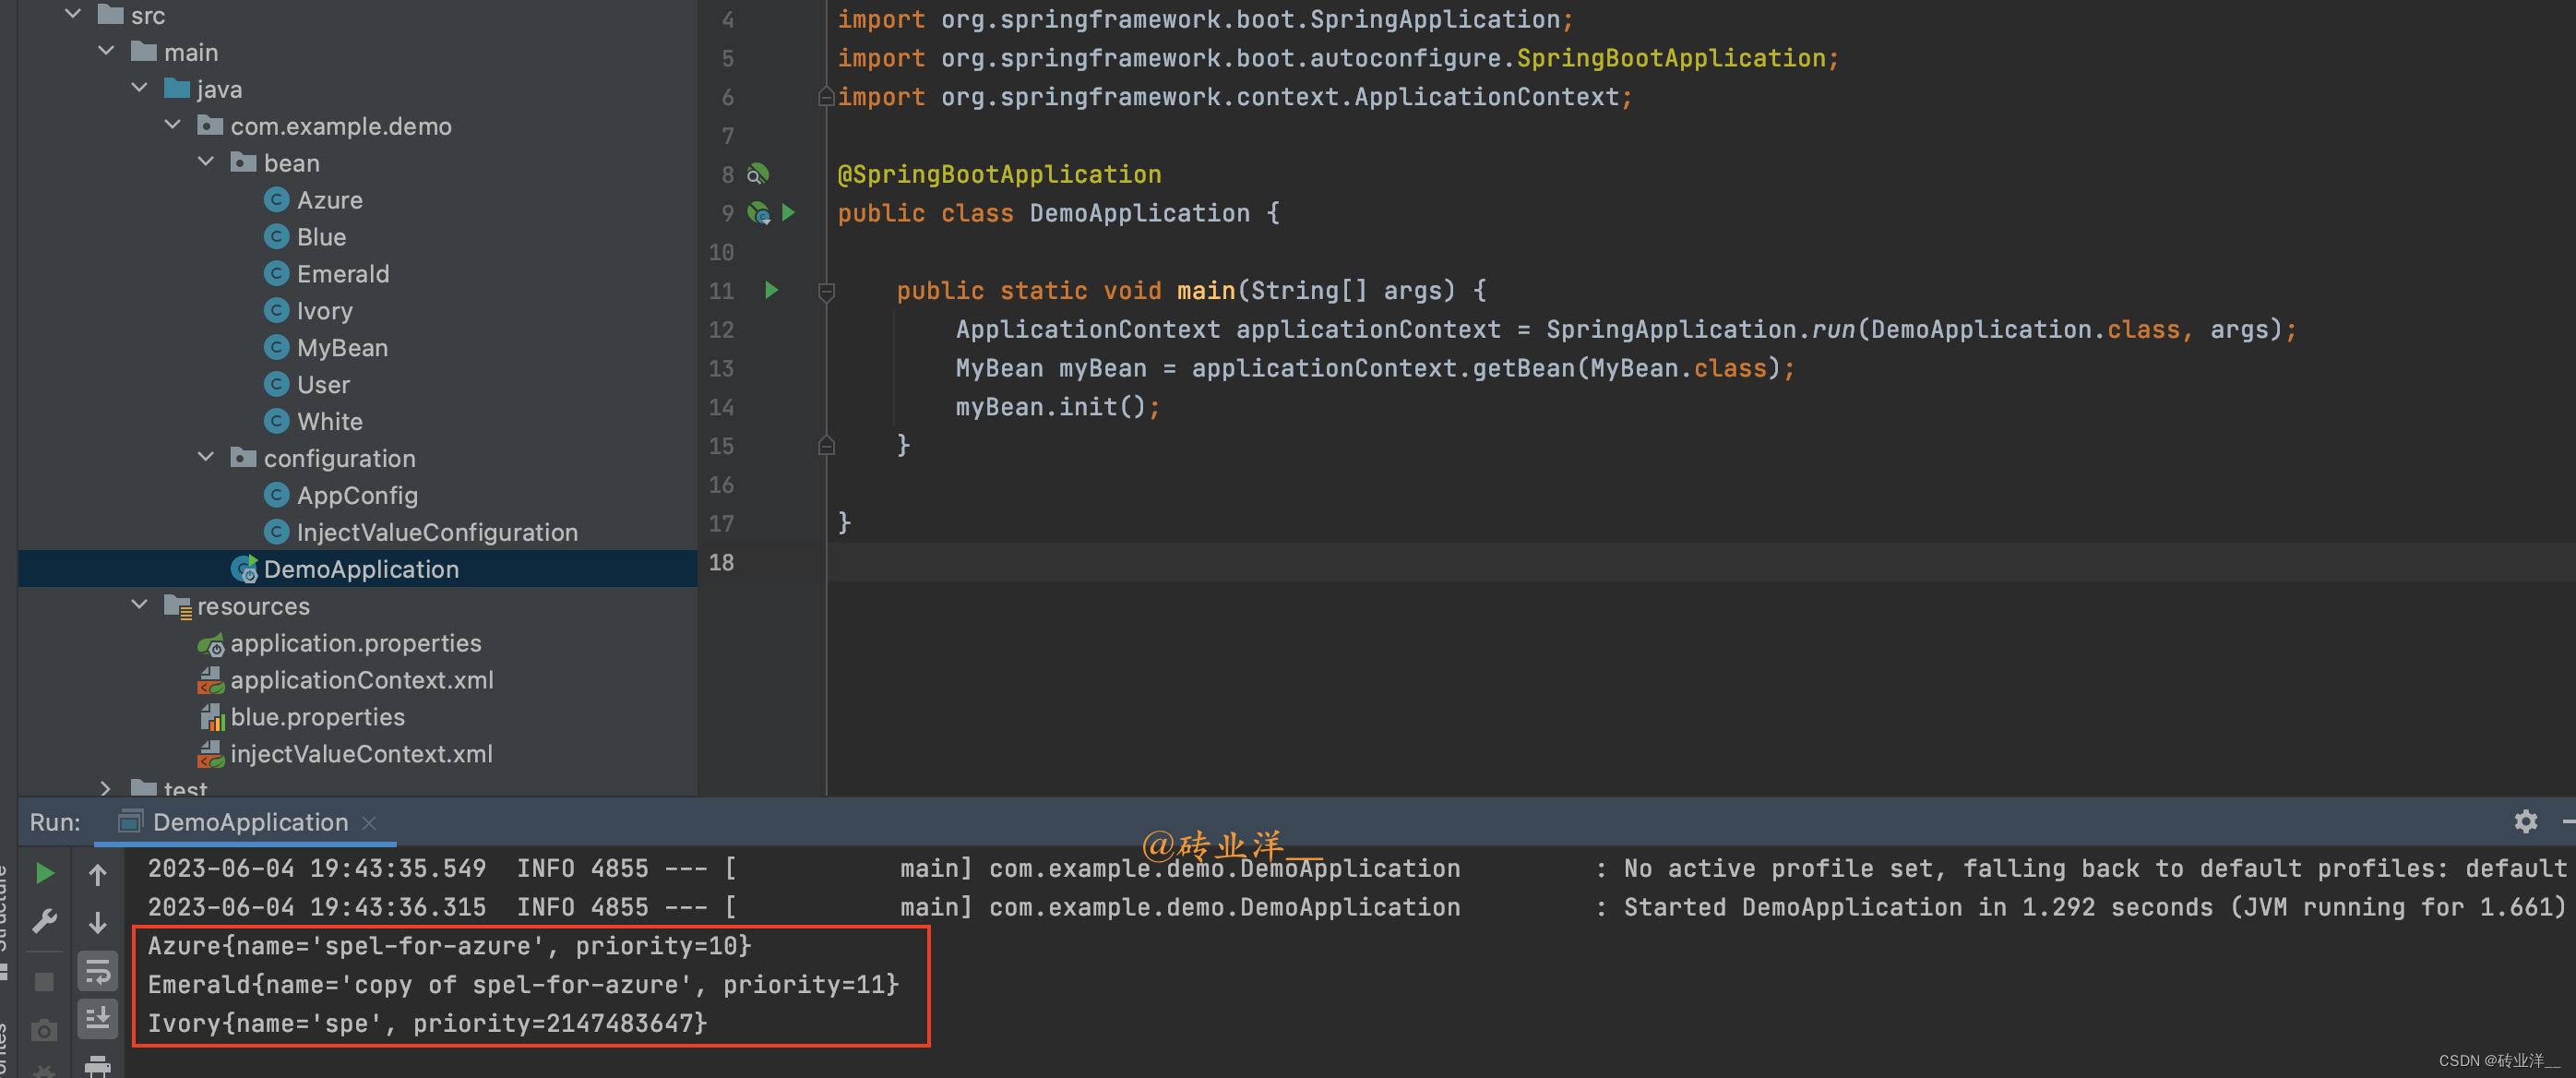Viewport: 2576px width, 1078px height.
Task: Collapse the bean package folder
Action: click(x=206, y=162)
